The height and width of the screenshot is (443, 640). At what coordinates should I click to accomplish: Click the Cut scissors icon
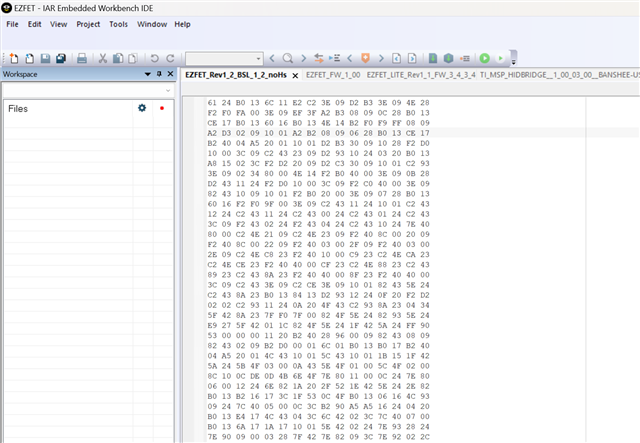coord(102,58)
